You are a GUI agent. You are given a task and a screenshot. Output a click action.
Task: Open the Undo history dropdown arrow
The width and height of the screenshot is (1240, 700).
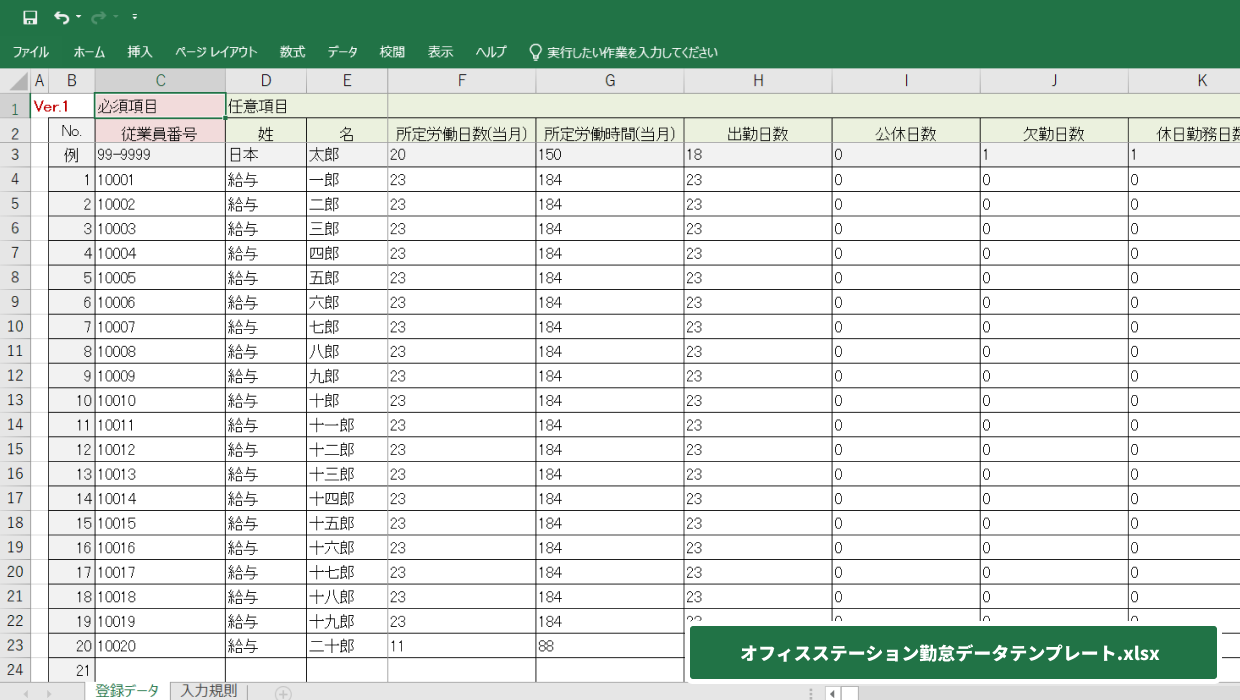(78, 17)
